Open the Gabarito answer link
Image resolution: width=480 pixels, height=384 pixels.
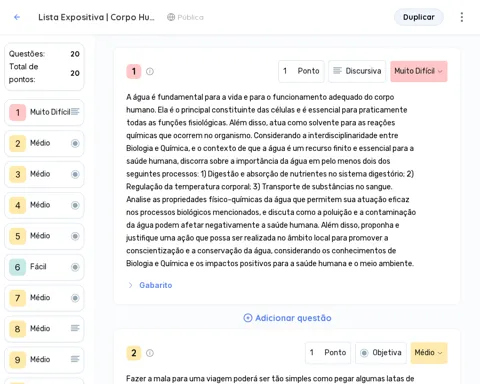(156, 285)
